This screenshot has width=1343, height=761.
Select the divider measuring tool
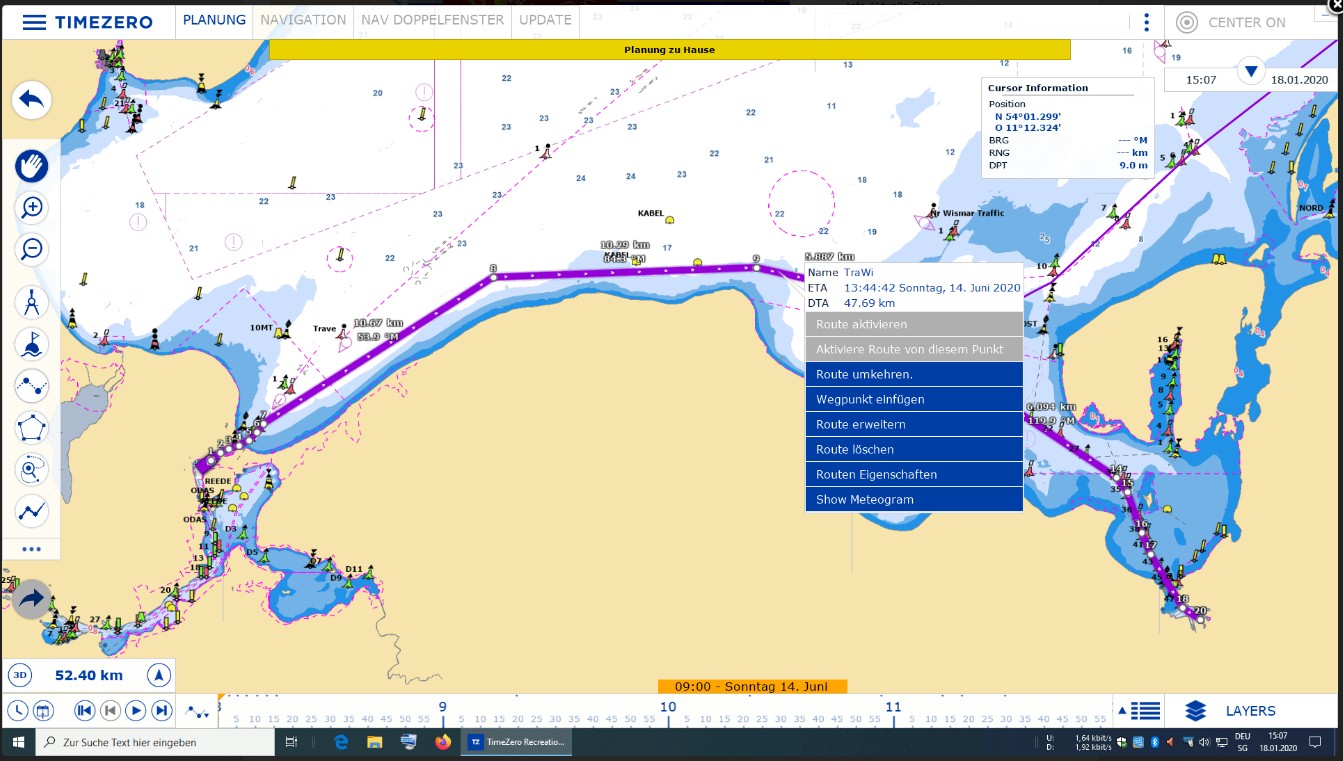(32, 302)
